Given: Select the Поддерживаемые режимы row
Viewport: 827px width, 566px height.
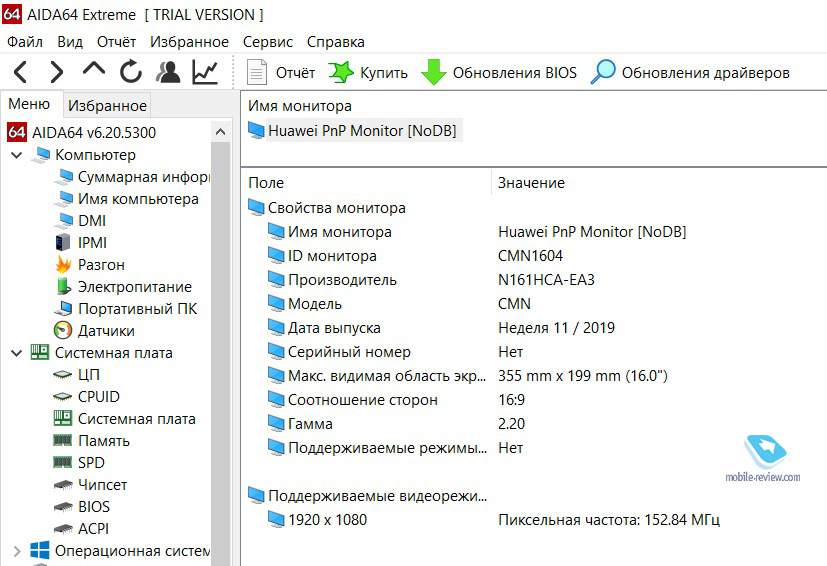Looking at the screenshot, I should pos(377,448).
